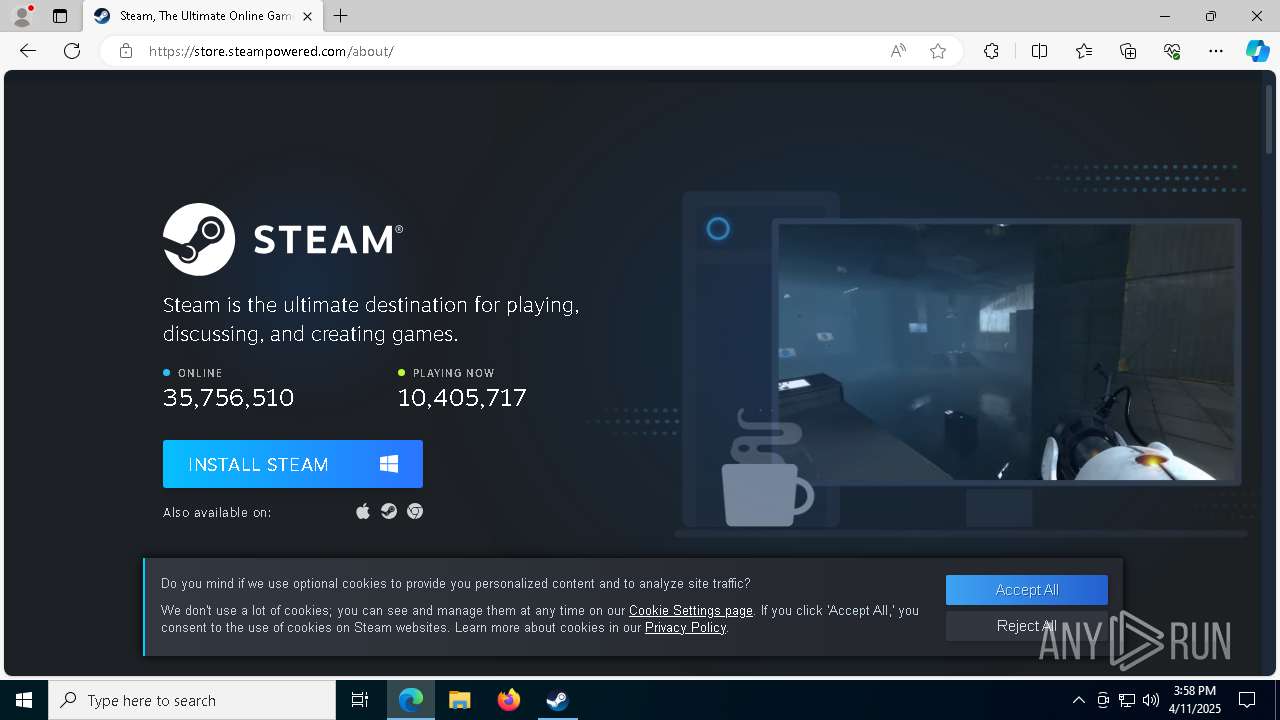Select the playing now count 10,405,717
This screenshot has height=720, width=1280.
coord(462,398)
